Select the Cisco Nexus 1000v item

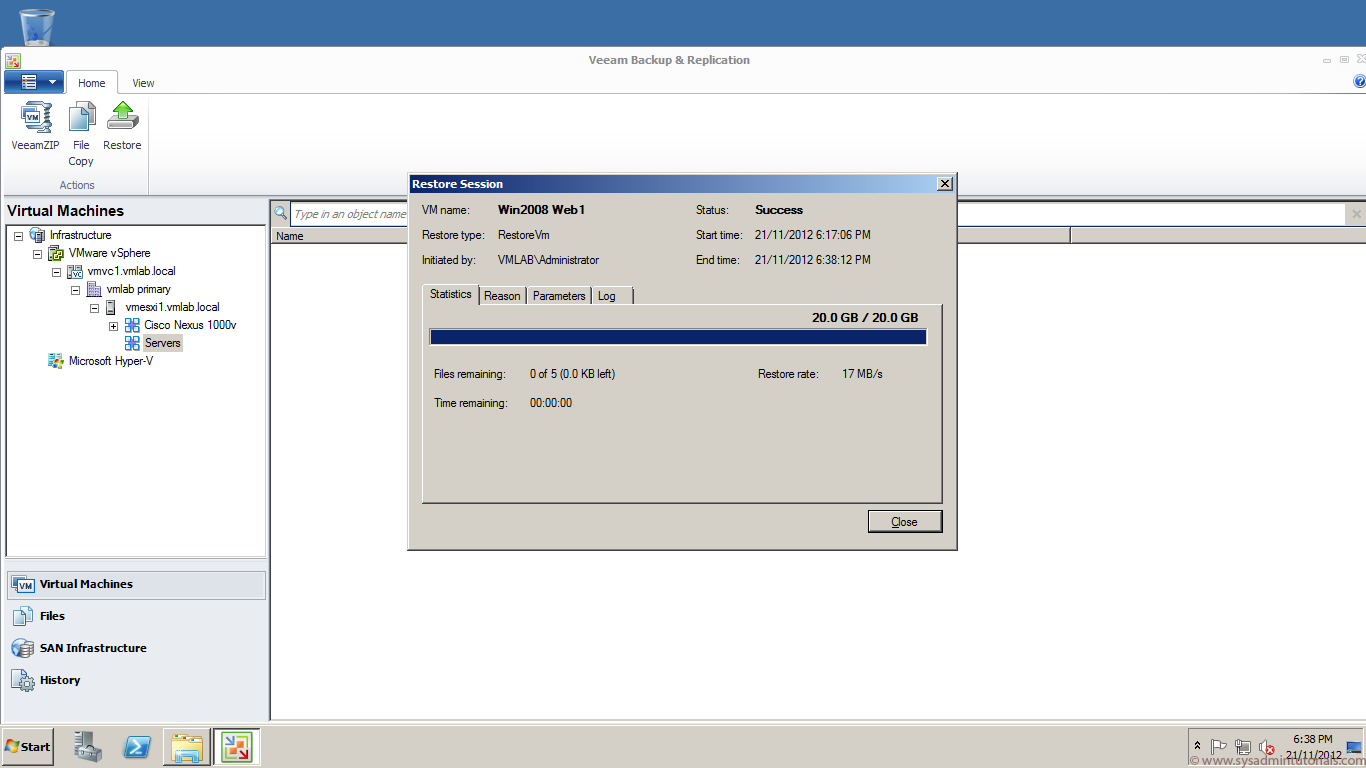tap(190, 325)
